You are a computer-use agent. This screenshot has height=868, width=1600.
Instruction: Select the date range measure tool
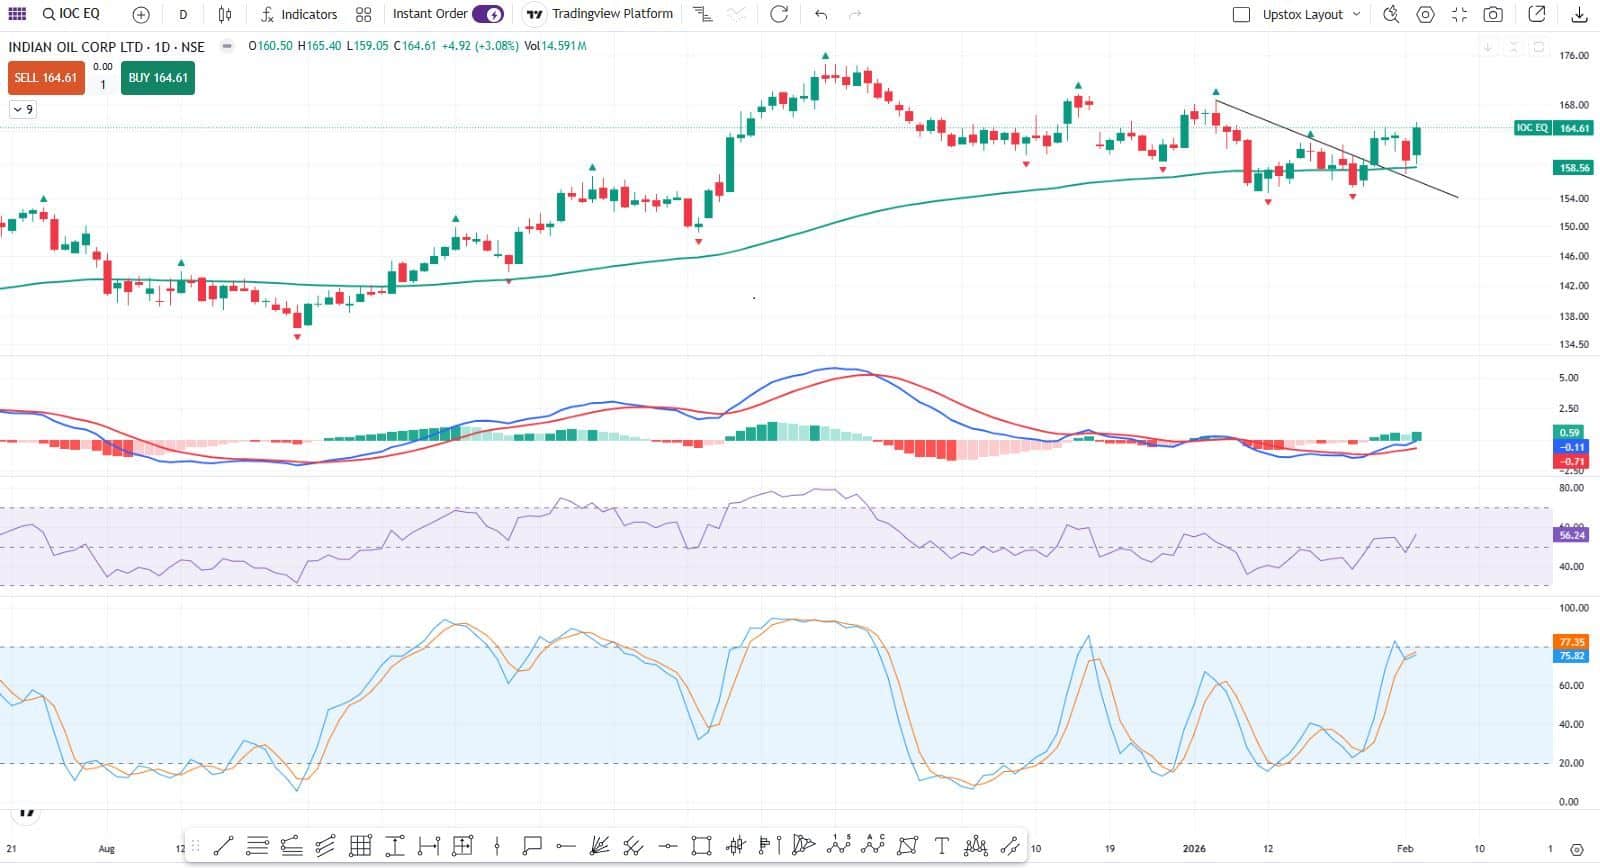428,846
